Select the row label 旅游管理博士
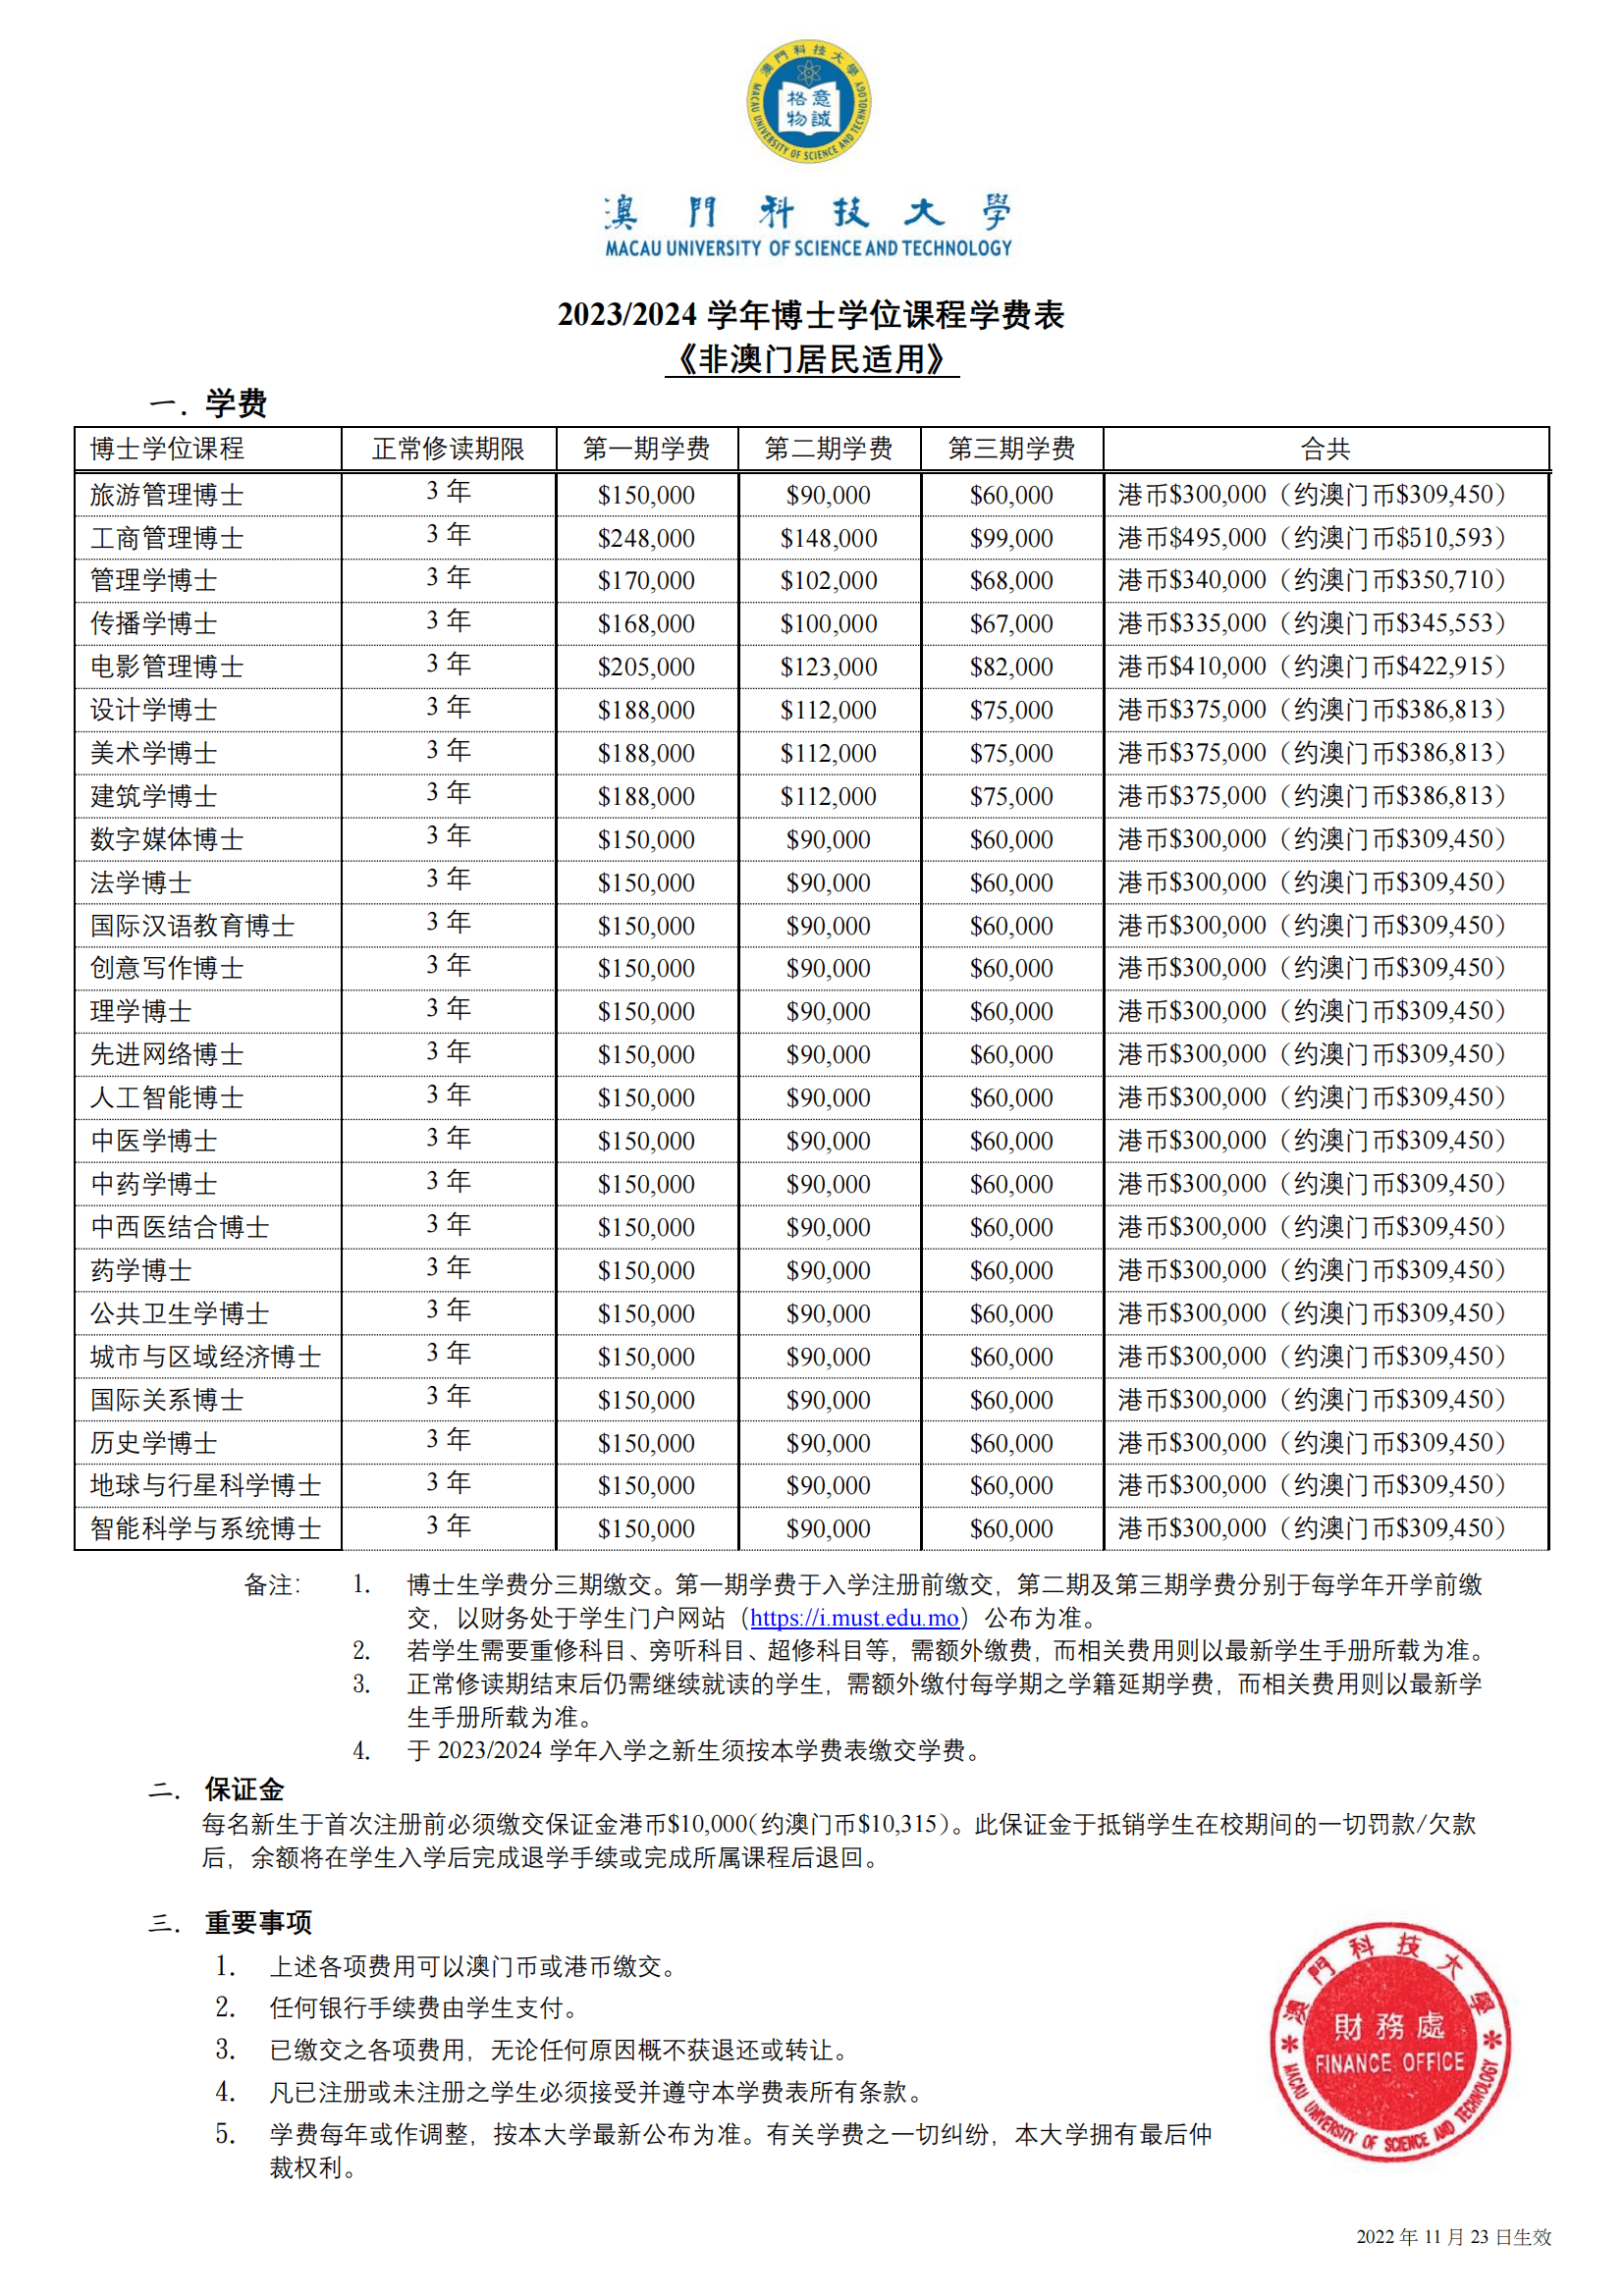The image size is (1624, 2296). coord(167,495)
